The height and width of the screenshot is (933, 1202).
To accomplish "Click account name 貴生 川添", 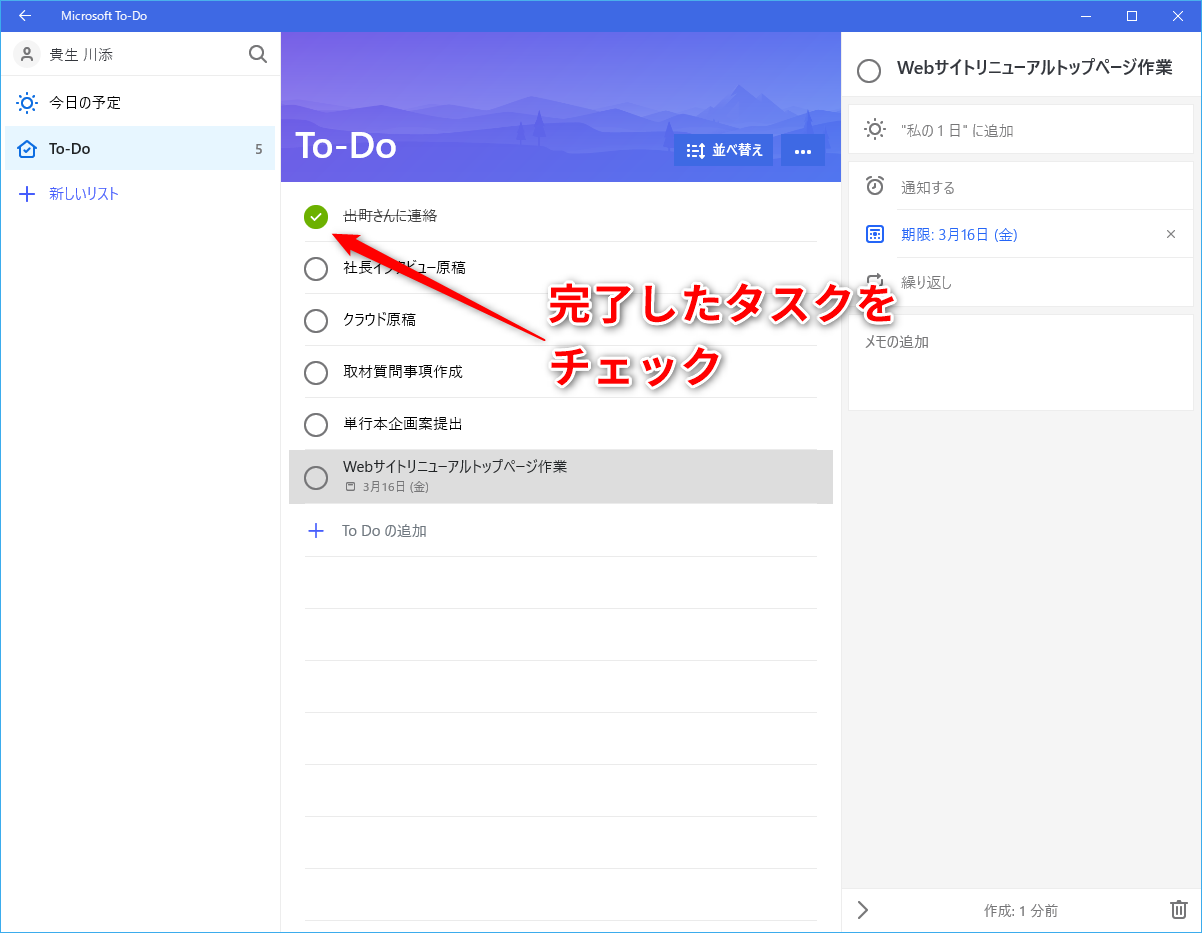I will click(x=81, y=54).
